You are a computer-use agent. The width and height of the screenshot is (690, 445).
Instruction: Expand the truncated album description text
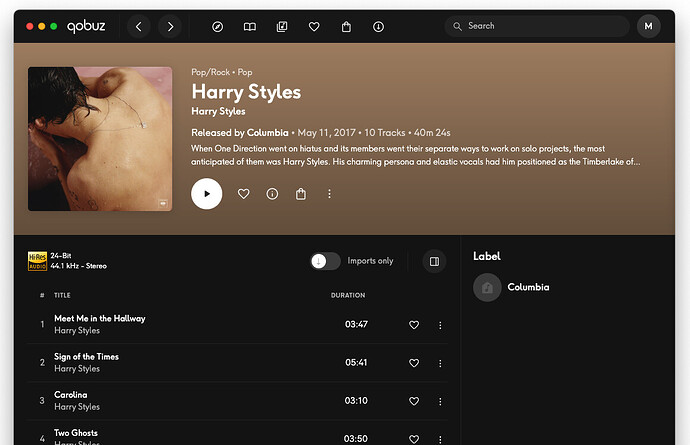(415, 155)
